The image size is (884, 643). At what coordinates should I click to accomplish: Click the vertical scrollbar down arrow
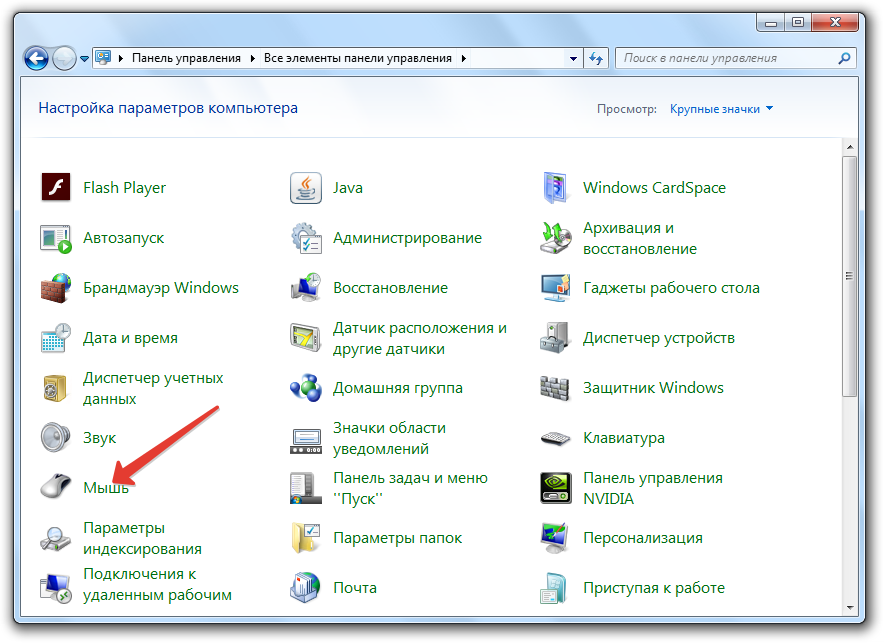coord(850,607)
